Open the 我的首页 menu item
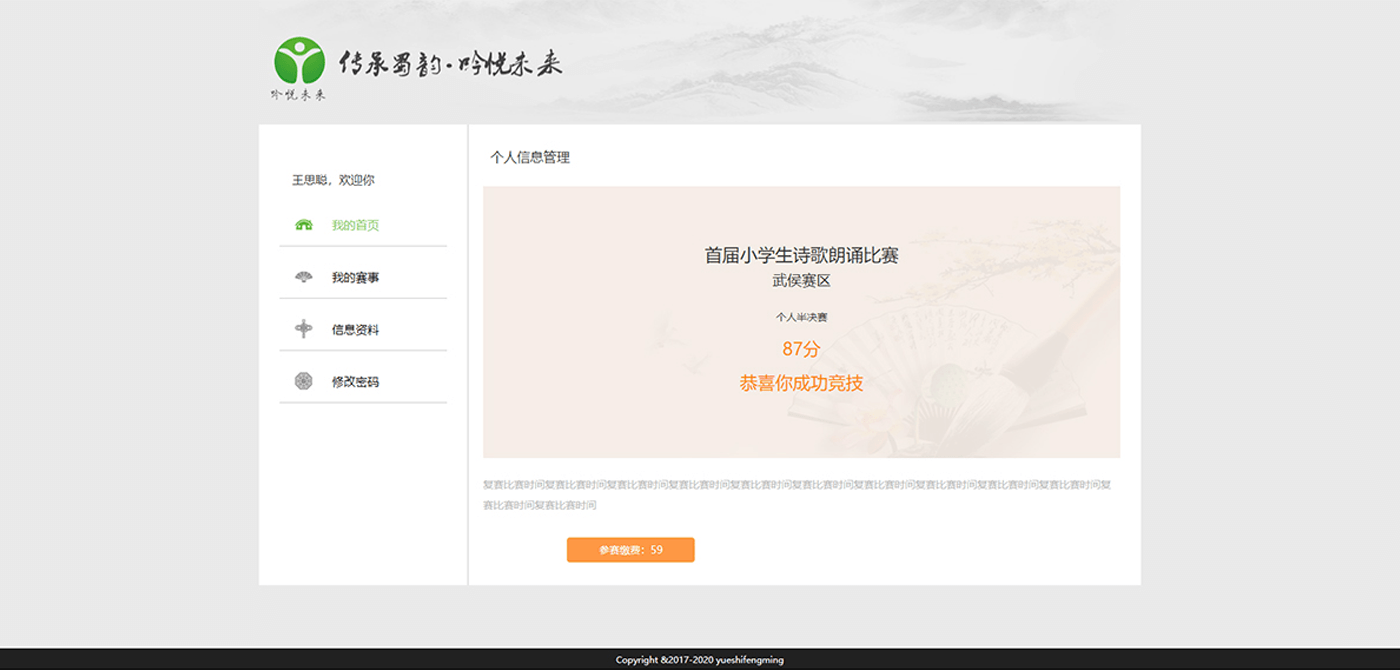 pos(355,225)
